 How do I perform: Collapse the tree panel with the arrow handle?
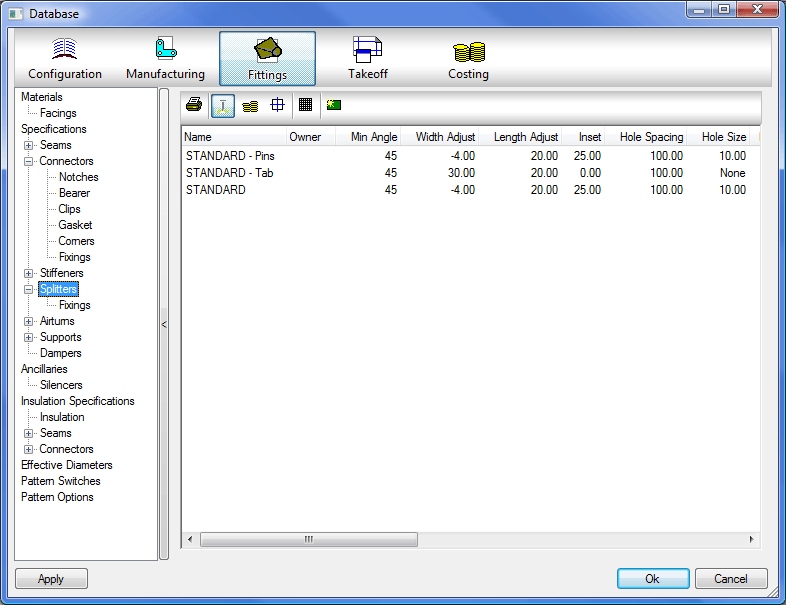point(164,324)
